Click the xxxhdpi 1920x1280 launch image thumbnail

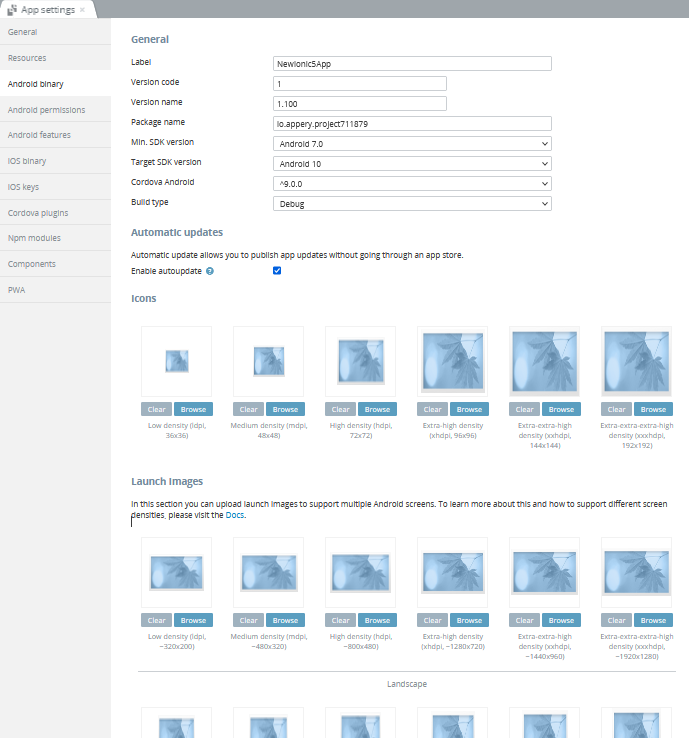coord(637,572)
